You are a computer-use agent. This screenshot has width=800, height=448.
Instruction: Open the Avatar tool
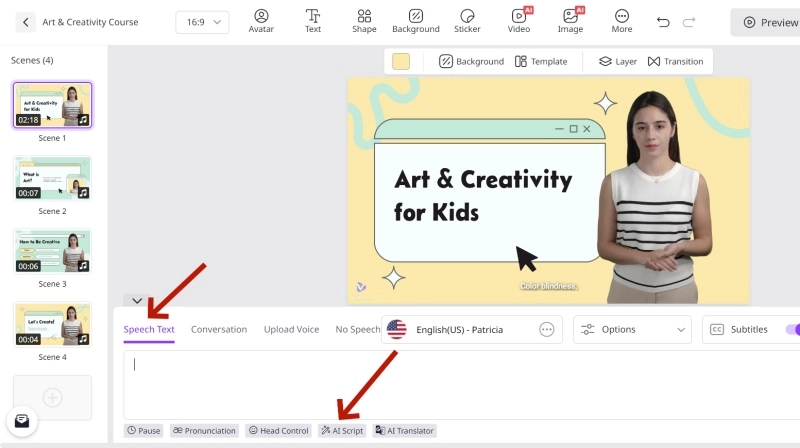point(261,21)
